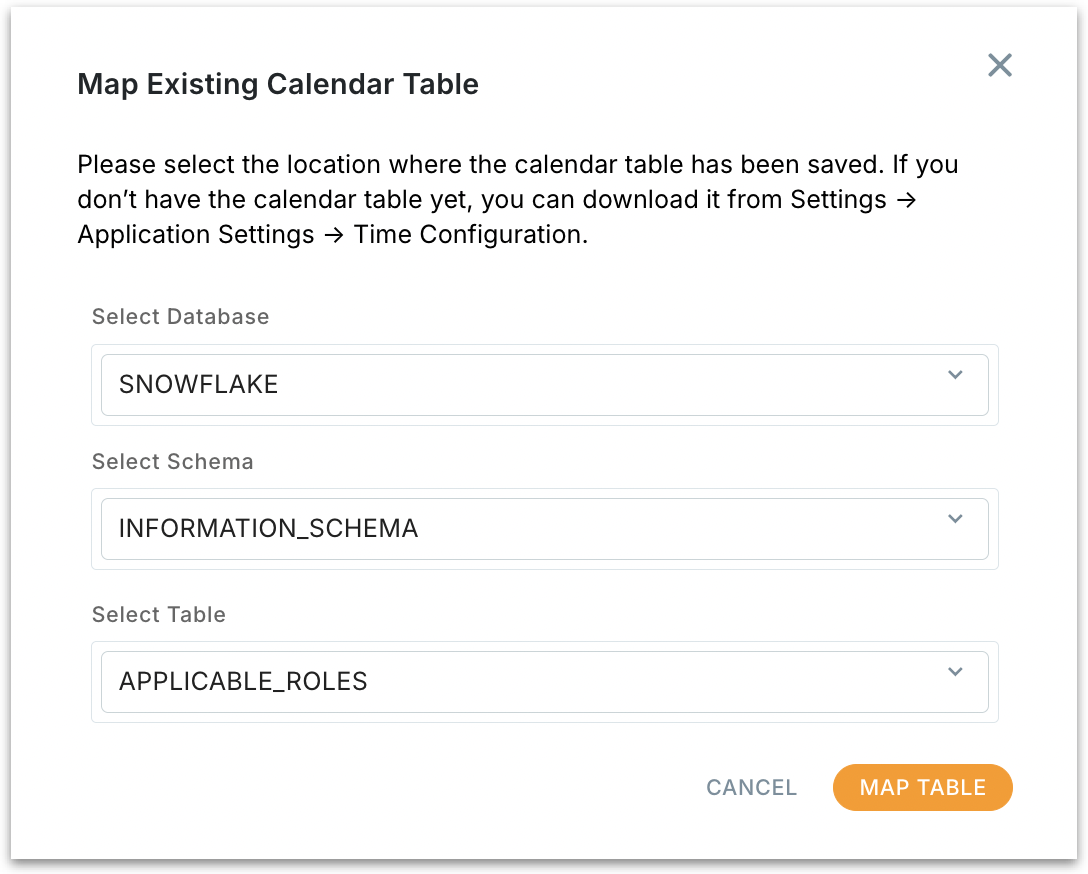Click the APPLICABLE_ROLES table value
The image size is (1088, 874).
click(243, 681)
